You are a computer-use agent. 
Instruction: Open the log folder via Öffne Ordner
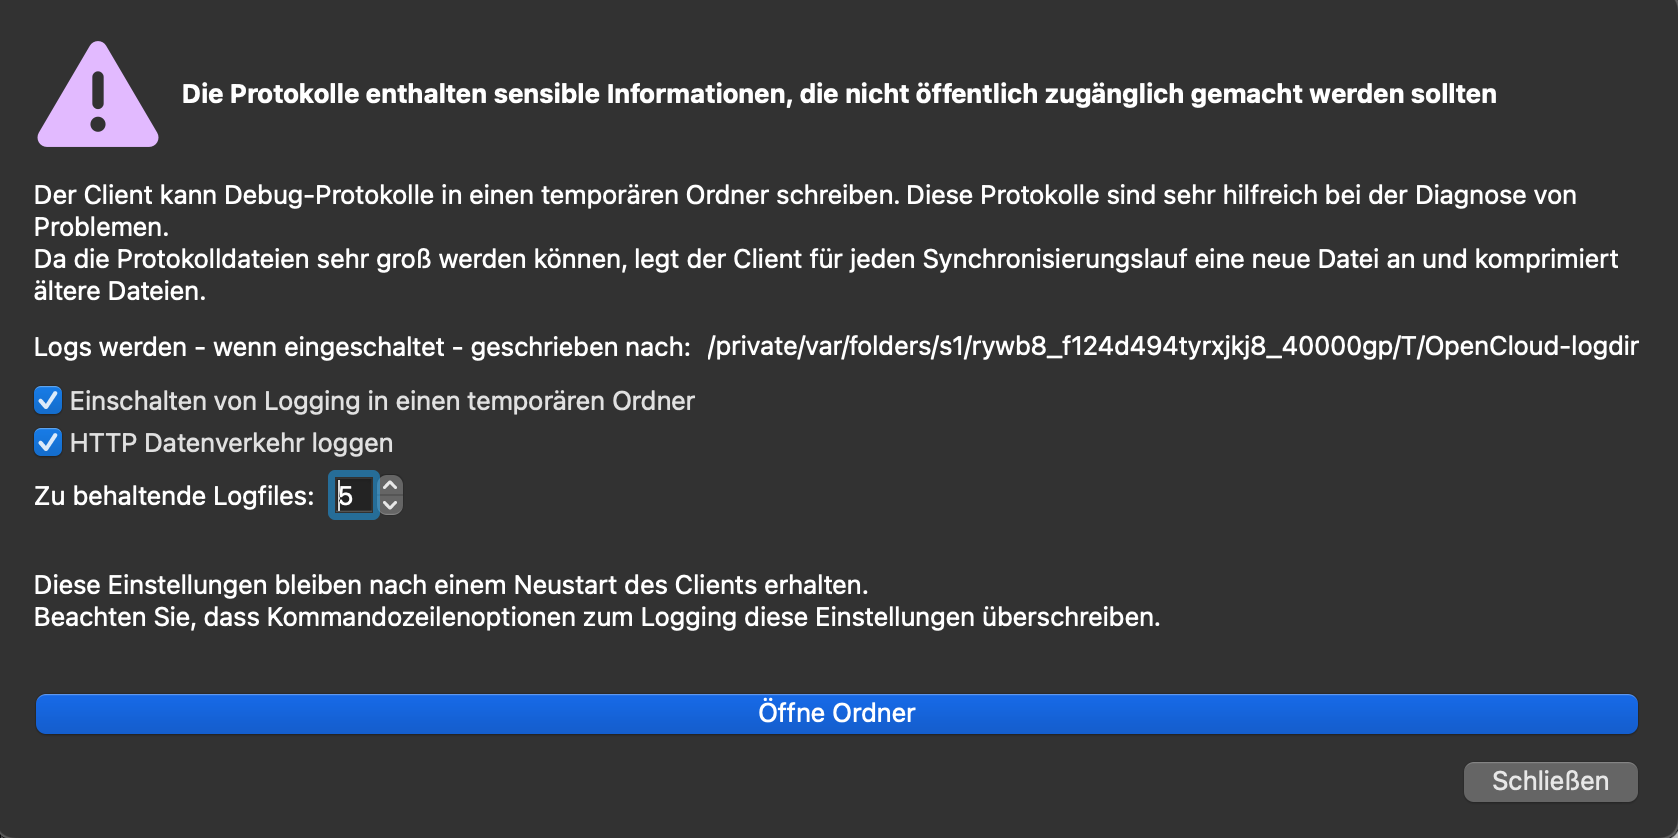coord(837,713)
